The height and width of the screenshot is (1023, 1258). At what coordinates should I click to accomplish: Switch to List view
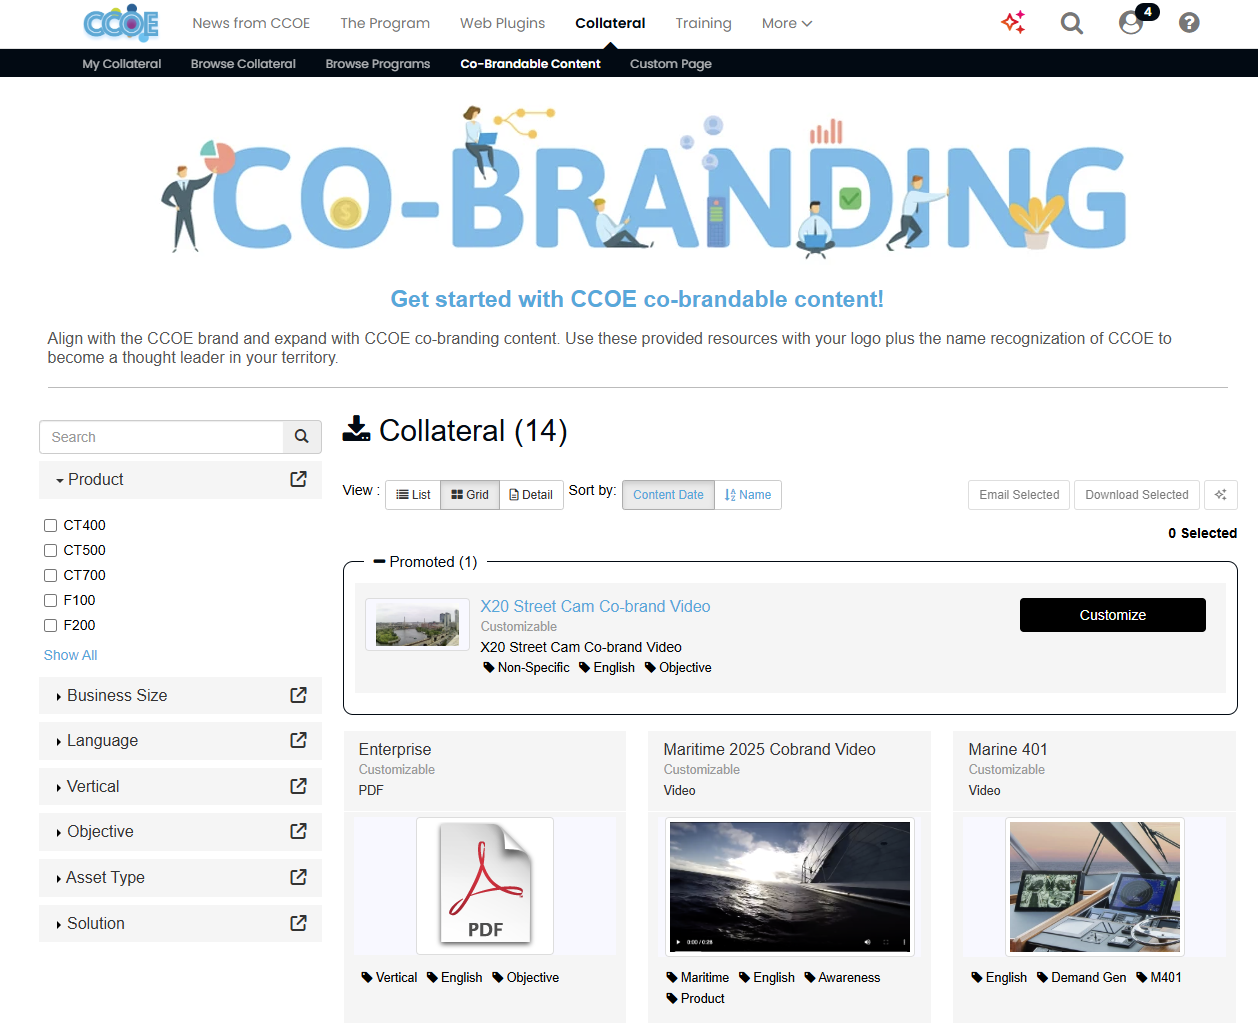click(x=413, y=495)
